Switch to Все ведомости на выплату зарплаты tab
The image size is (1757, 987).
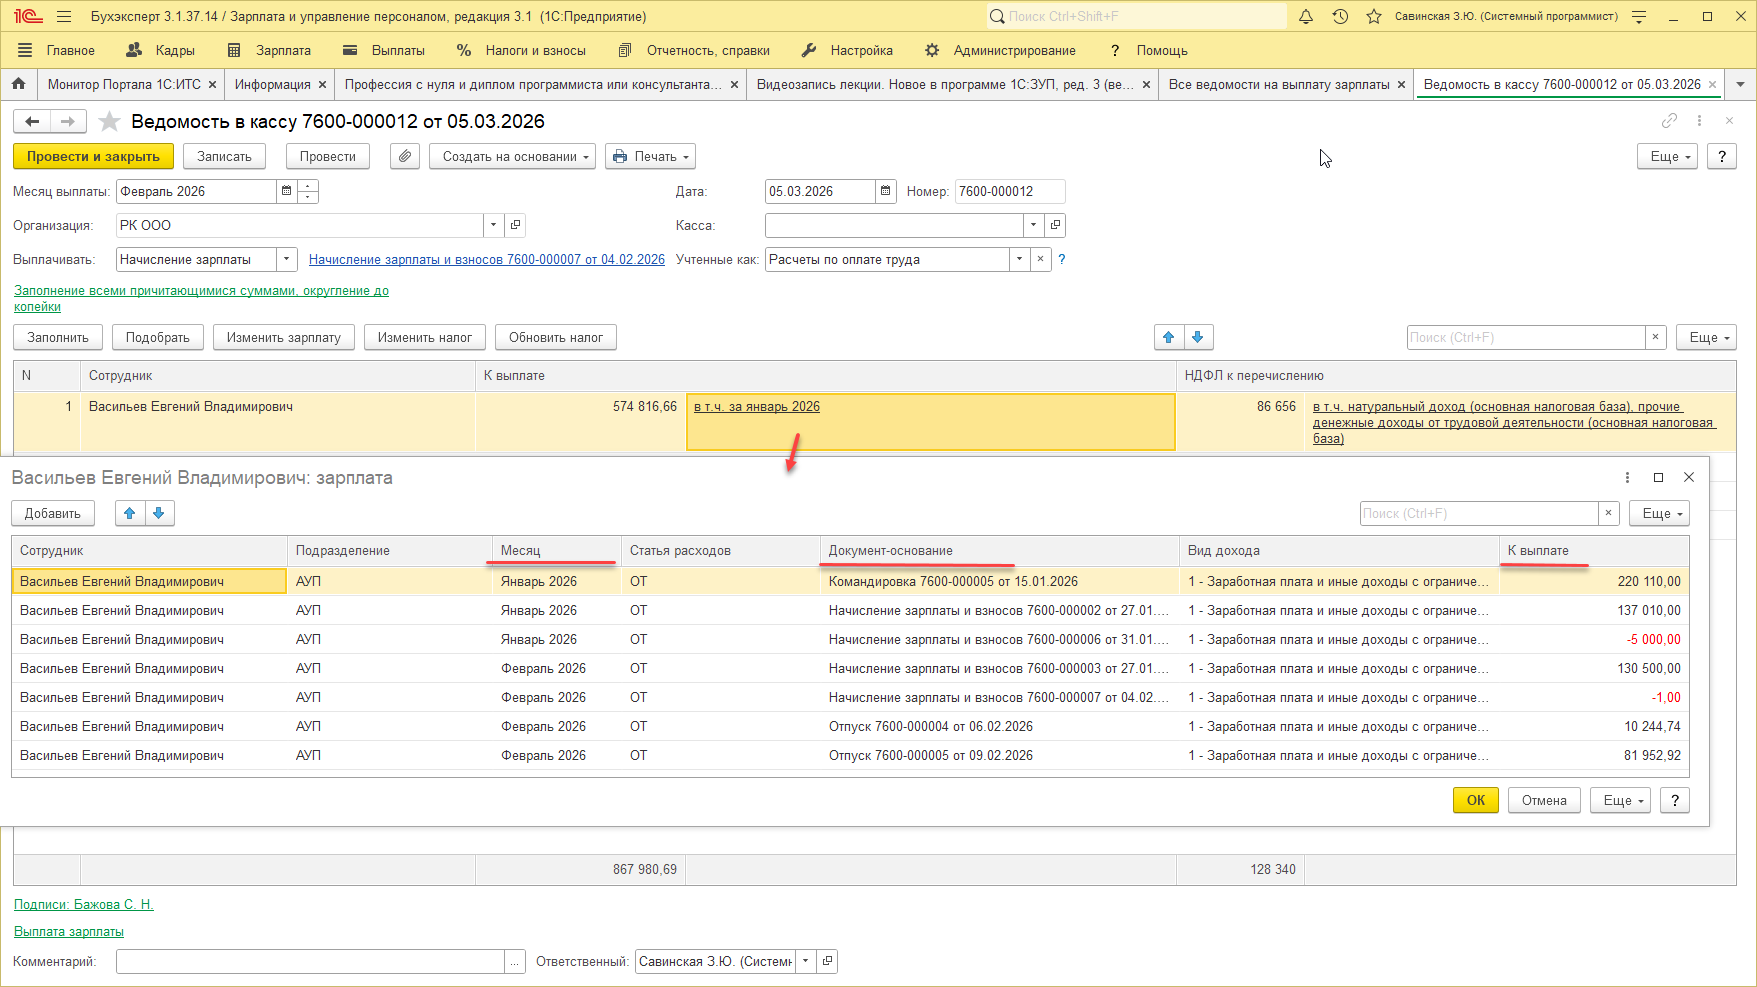click(x=1278, y=84)
